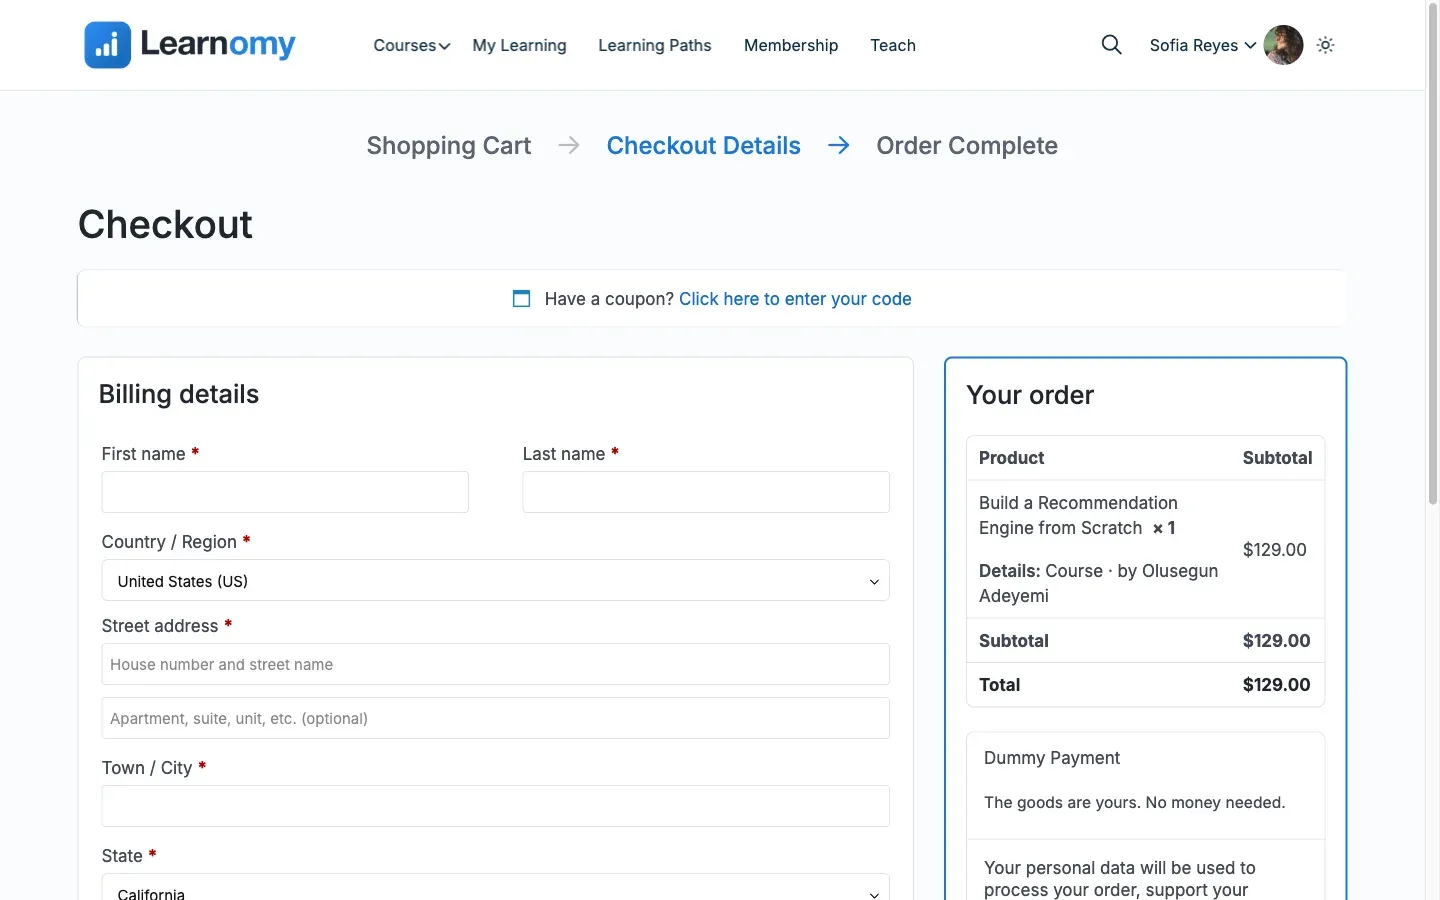Viewport: 1440px width, 900px height.
Task: Click the Product column header
Action: [1011, 458]
